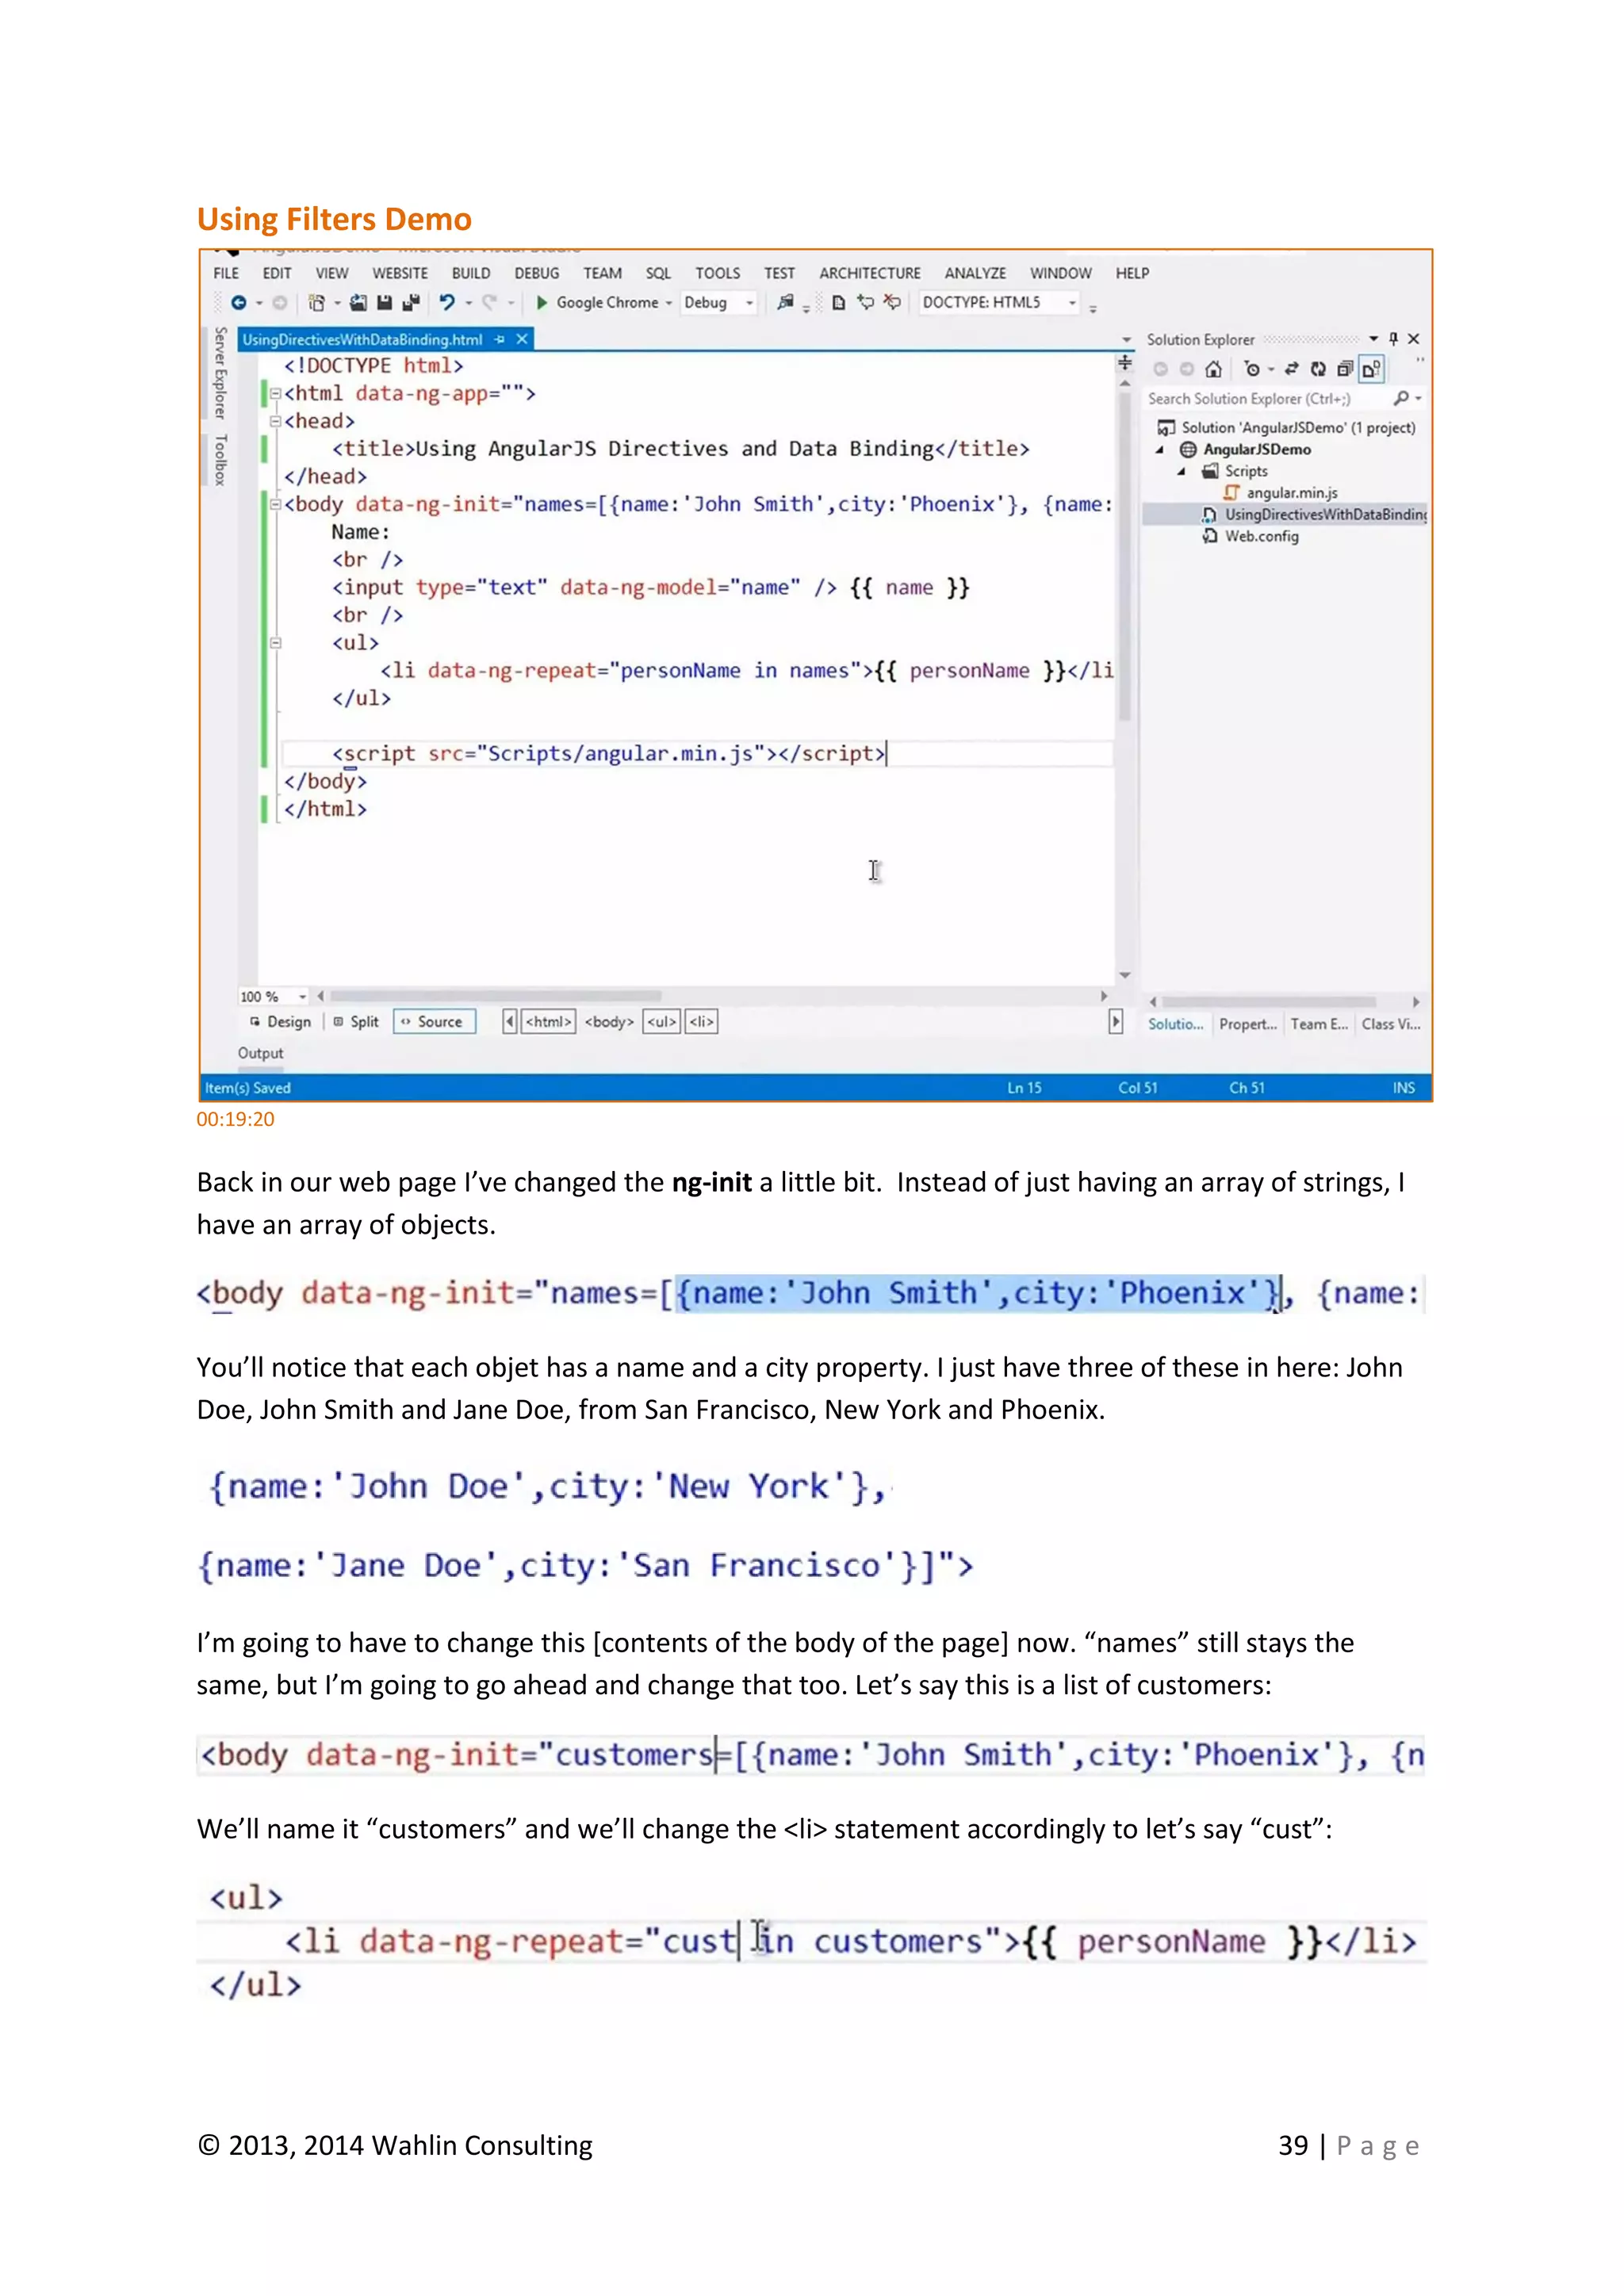1624x2296 pixels.
Task: Click the New Project icon in the toolbar
Action: (x=317, y=302)
